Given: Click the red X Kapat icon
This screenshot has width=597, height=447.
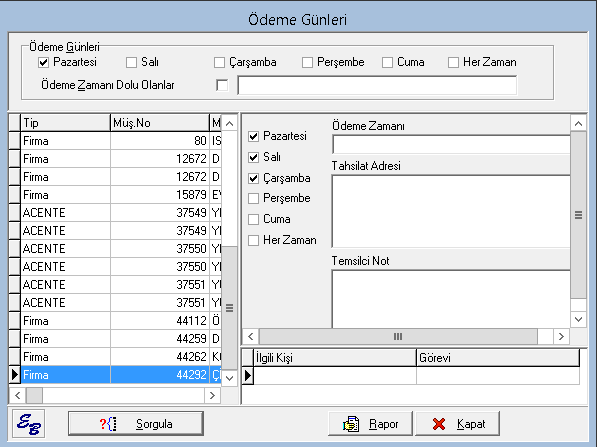Looking at the screenshot, I should [x=439, y=424].
